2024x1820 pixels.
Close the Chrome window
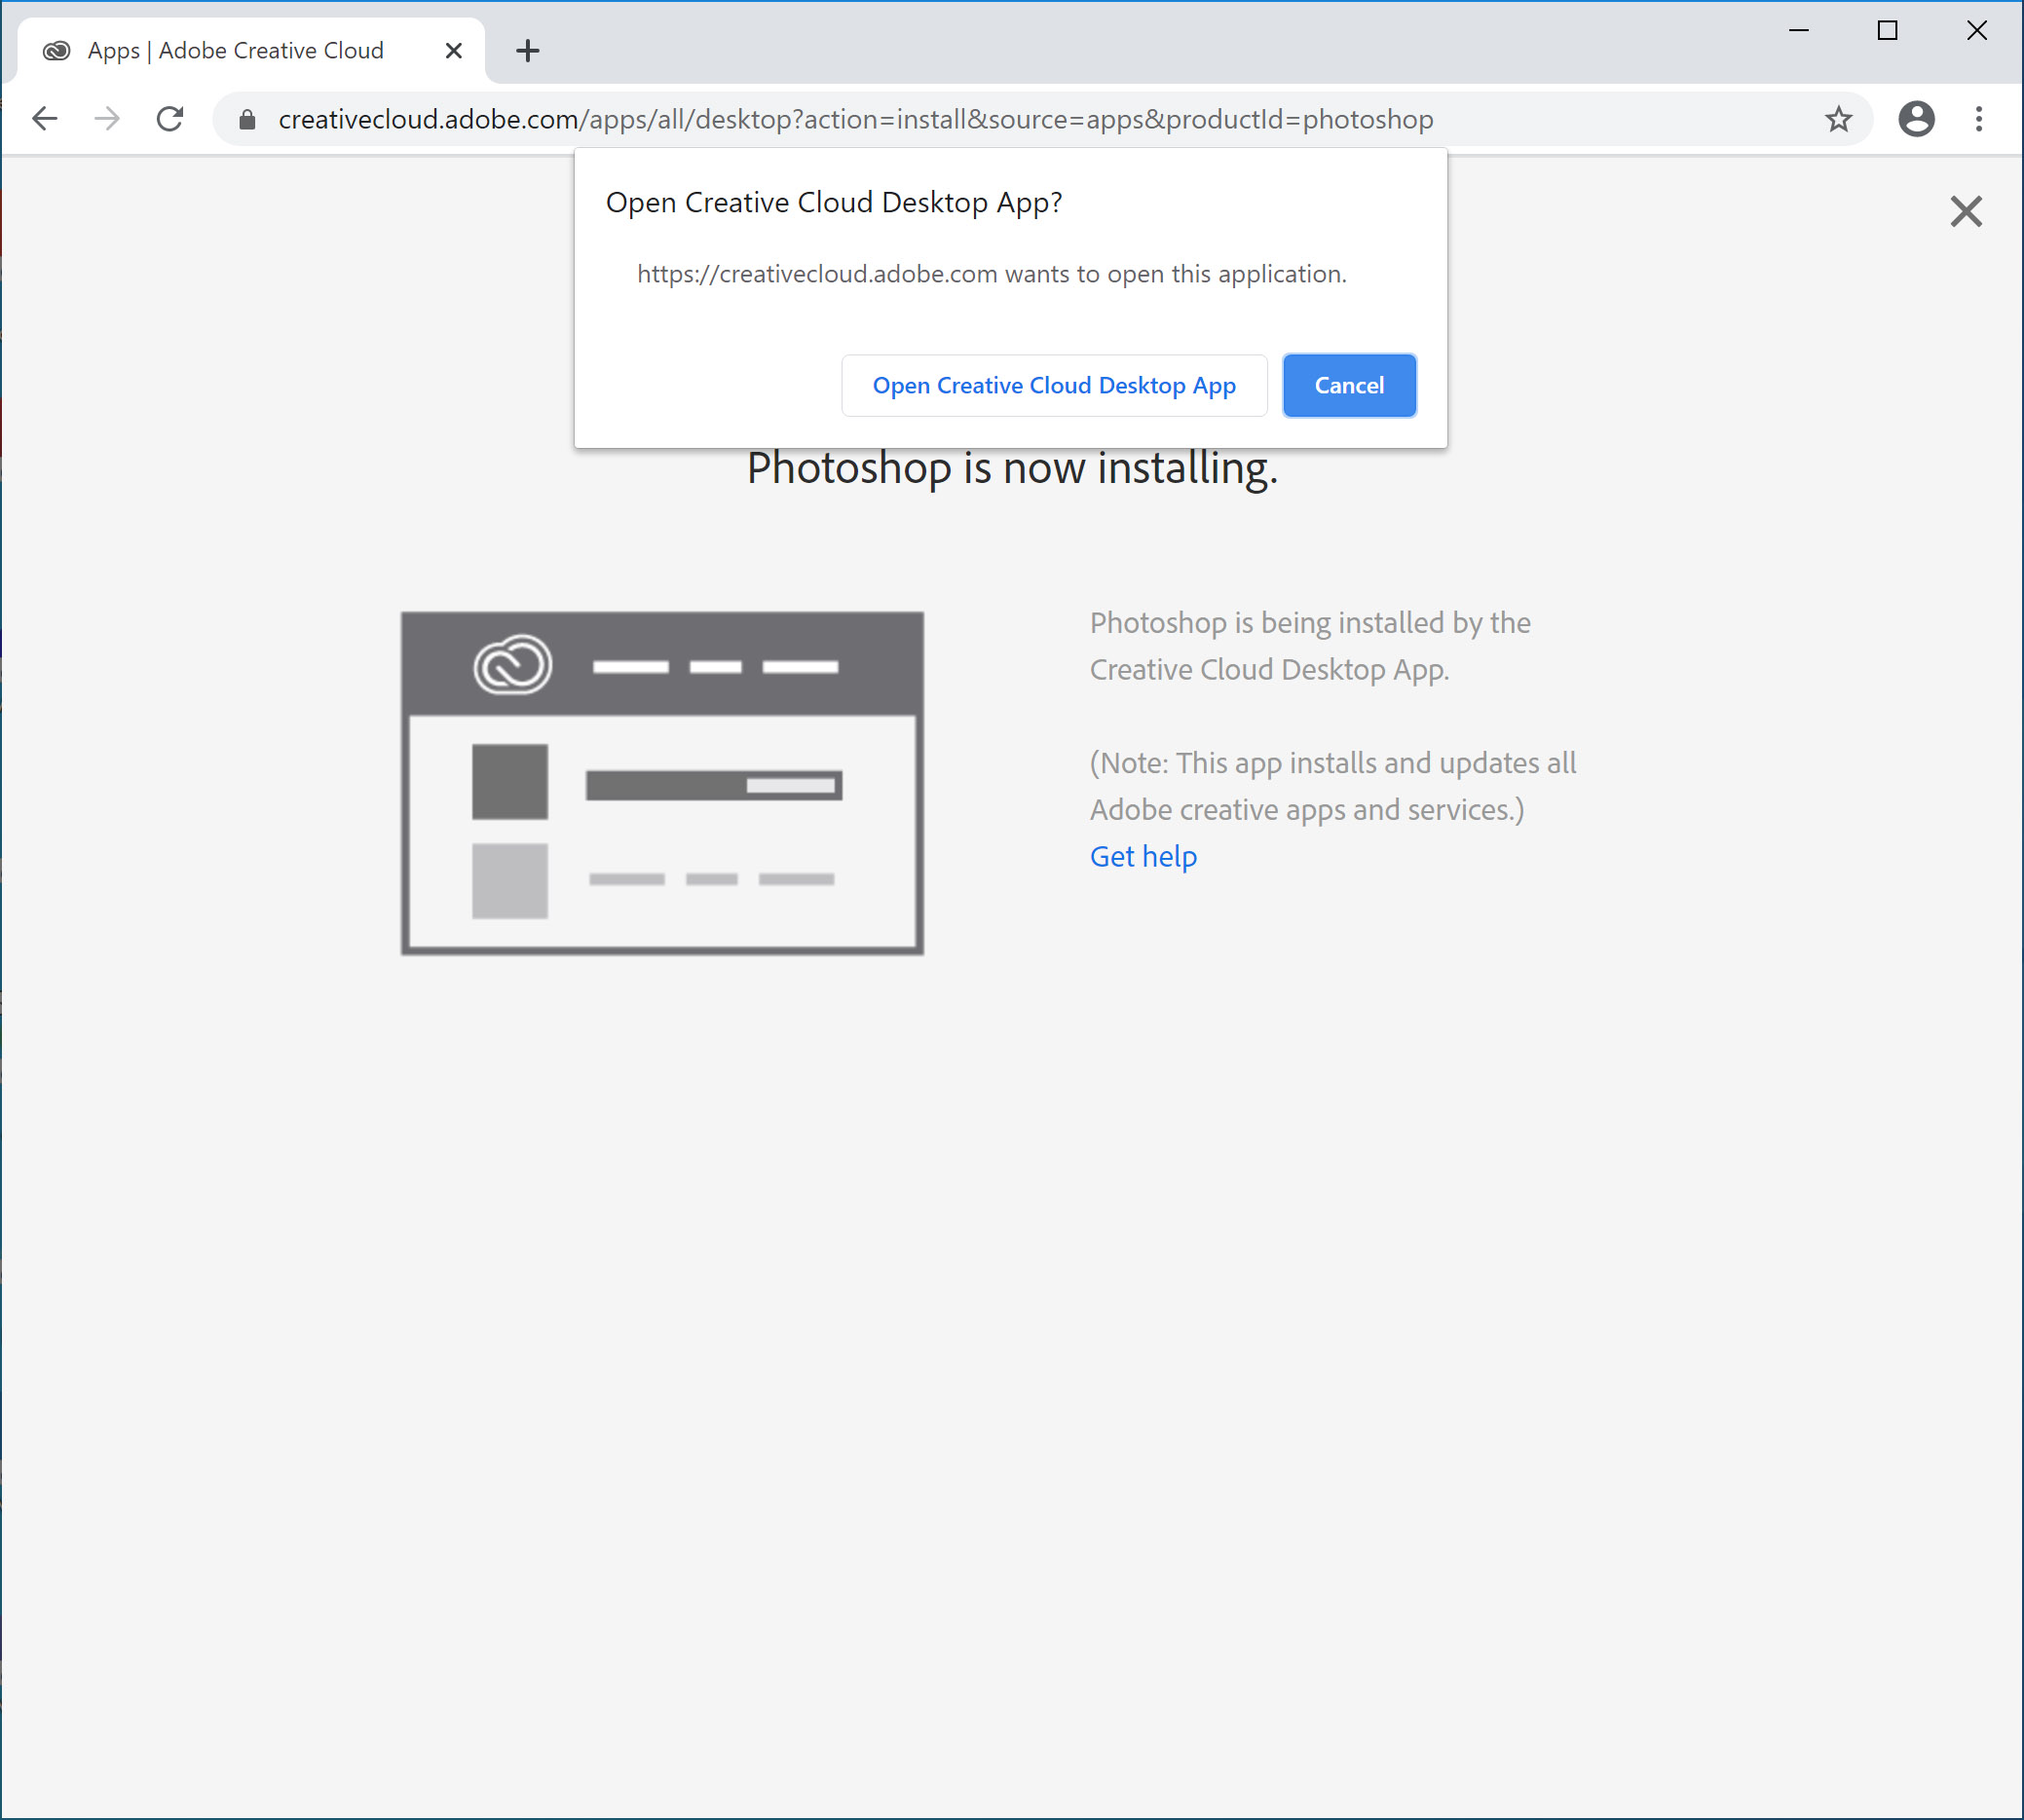pos(1976,31)
